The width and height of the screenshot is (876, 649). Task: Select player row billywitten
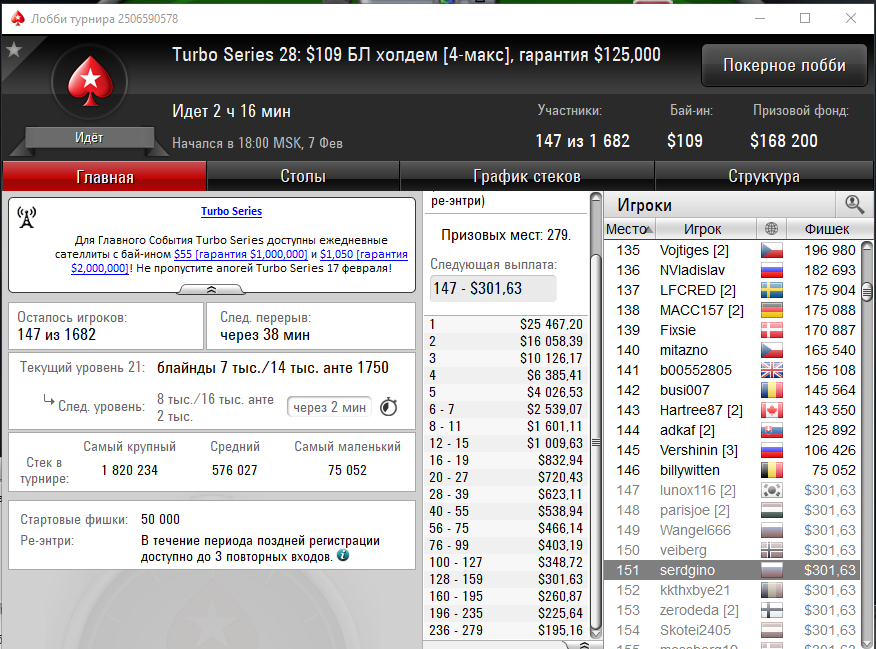[731, 470]
